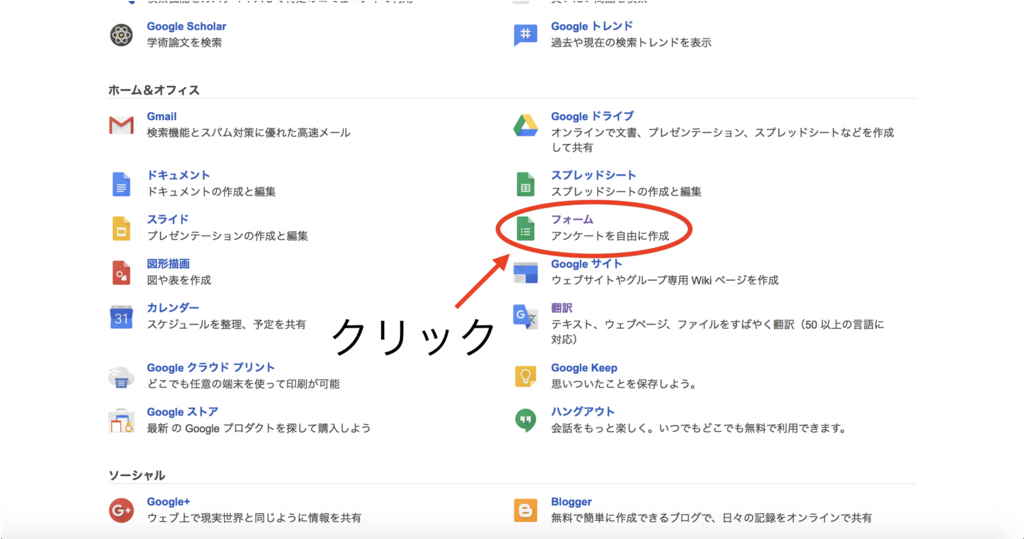Image resolution: width=1024 pixels, height=539 pixels.
Task: Click the description スプレッドシートの作成と編集
Action: 626,191
